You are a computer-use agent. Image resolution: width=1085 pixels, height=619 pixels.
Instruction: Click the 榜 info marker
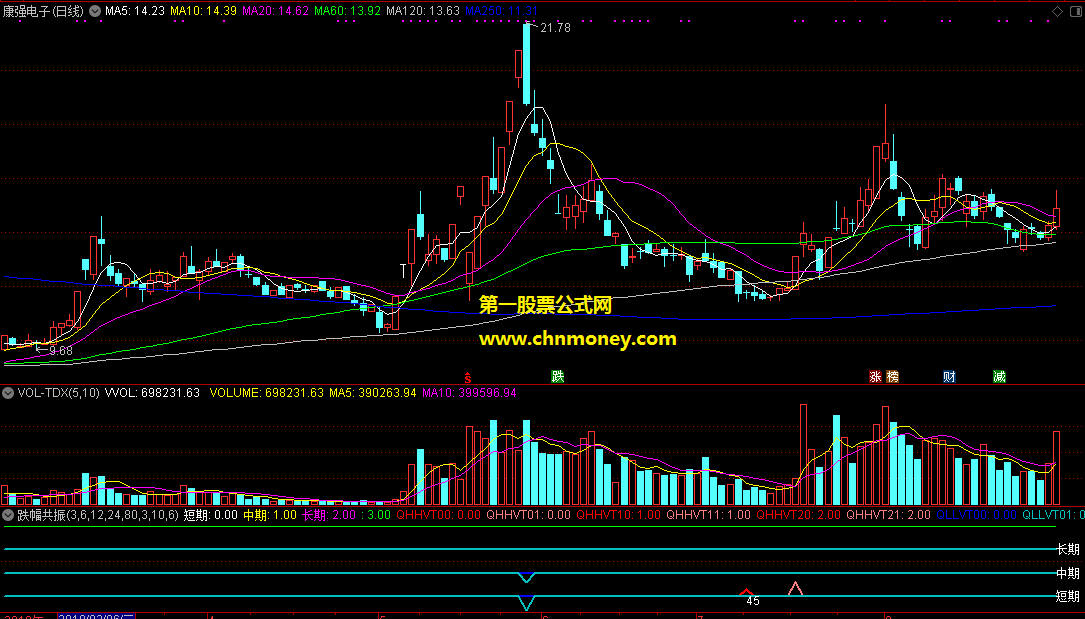point(893,376)
